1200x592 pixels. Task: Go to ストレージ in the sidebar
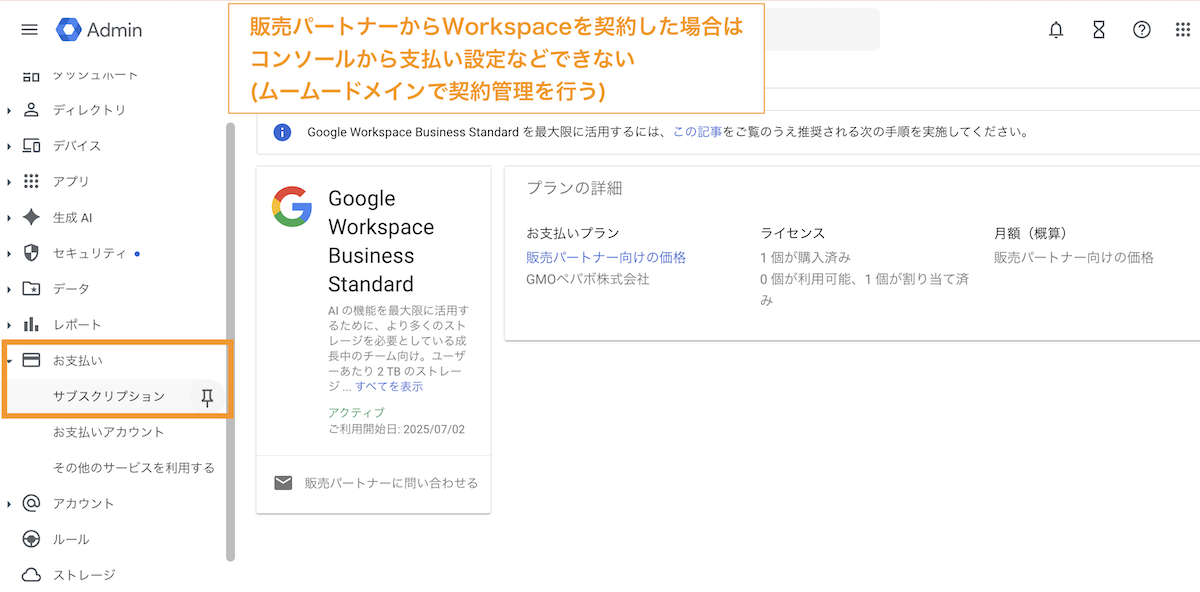84,575
